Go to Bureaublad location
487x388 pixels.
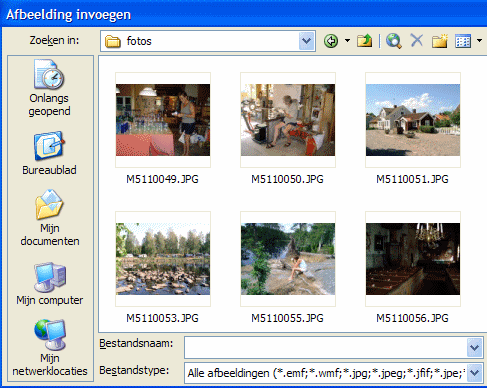(49, 153)
